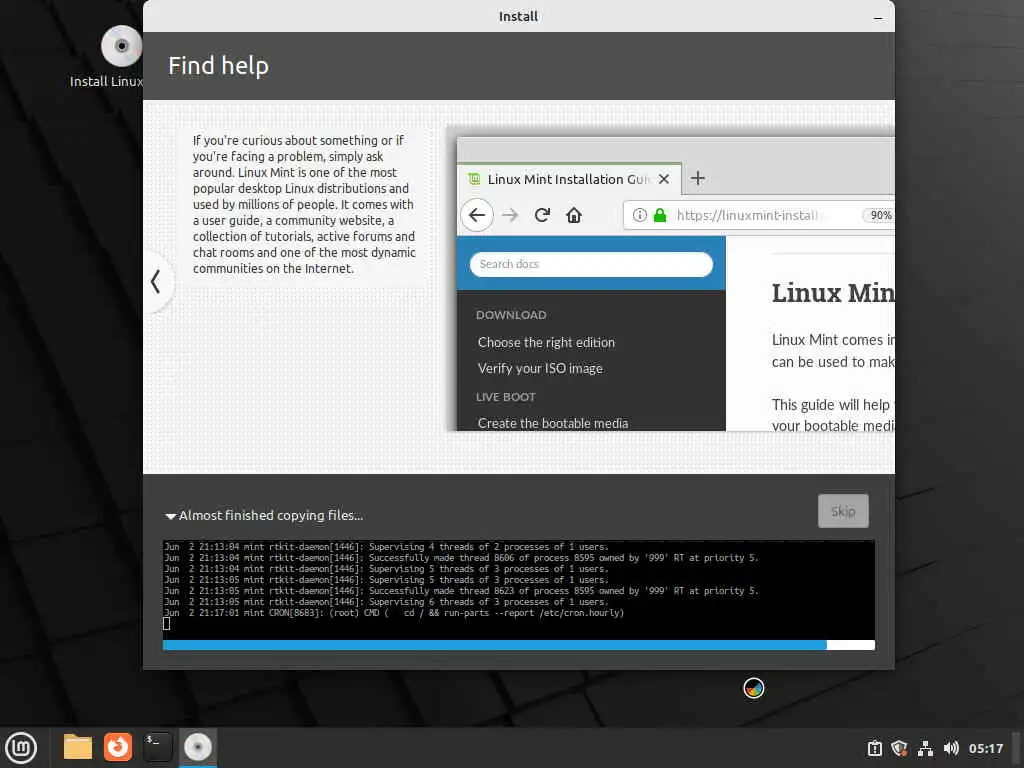This screenshot has width=1024, height=768.
Task: Open 'Create the bootable media' link
Action: (x=552, y=423)
